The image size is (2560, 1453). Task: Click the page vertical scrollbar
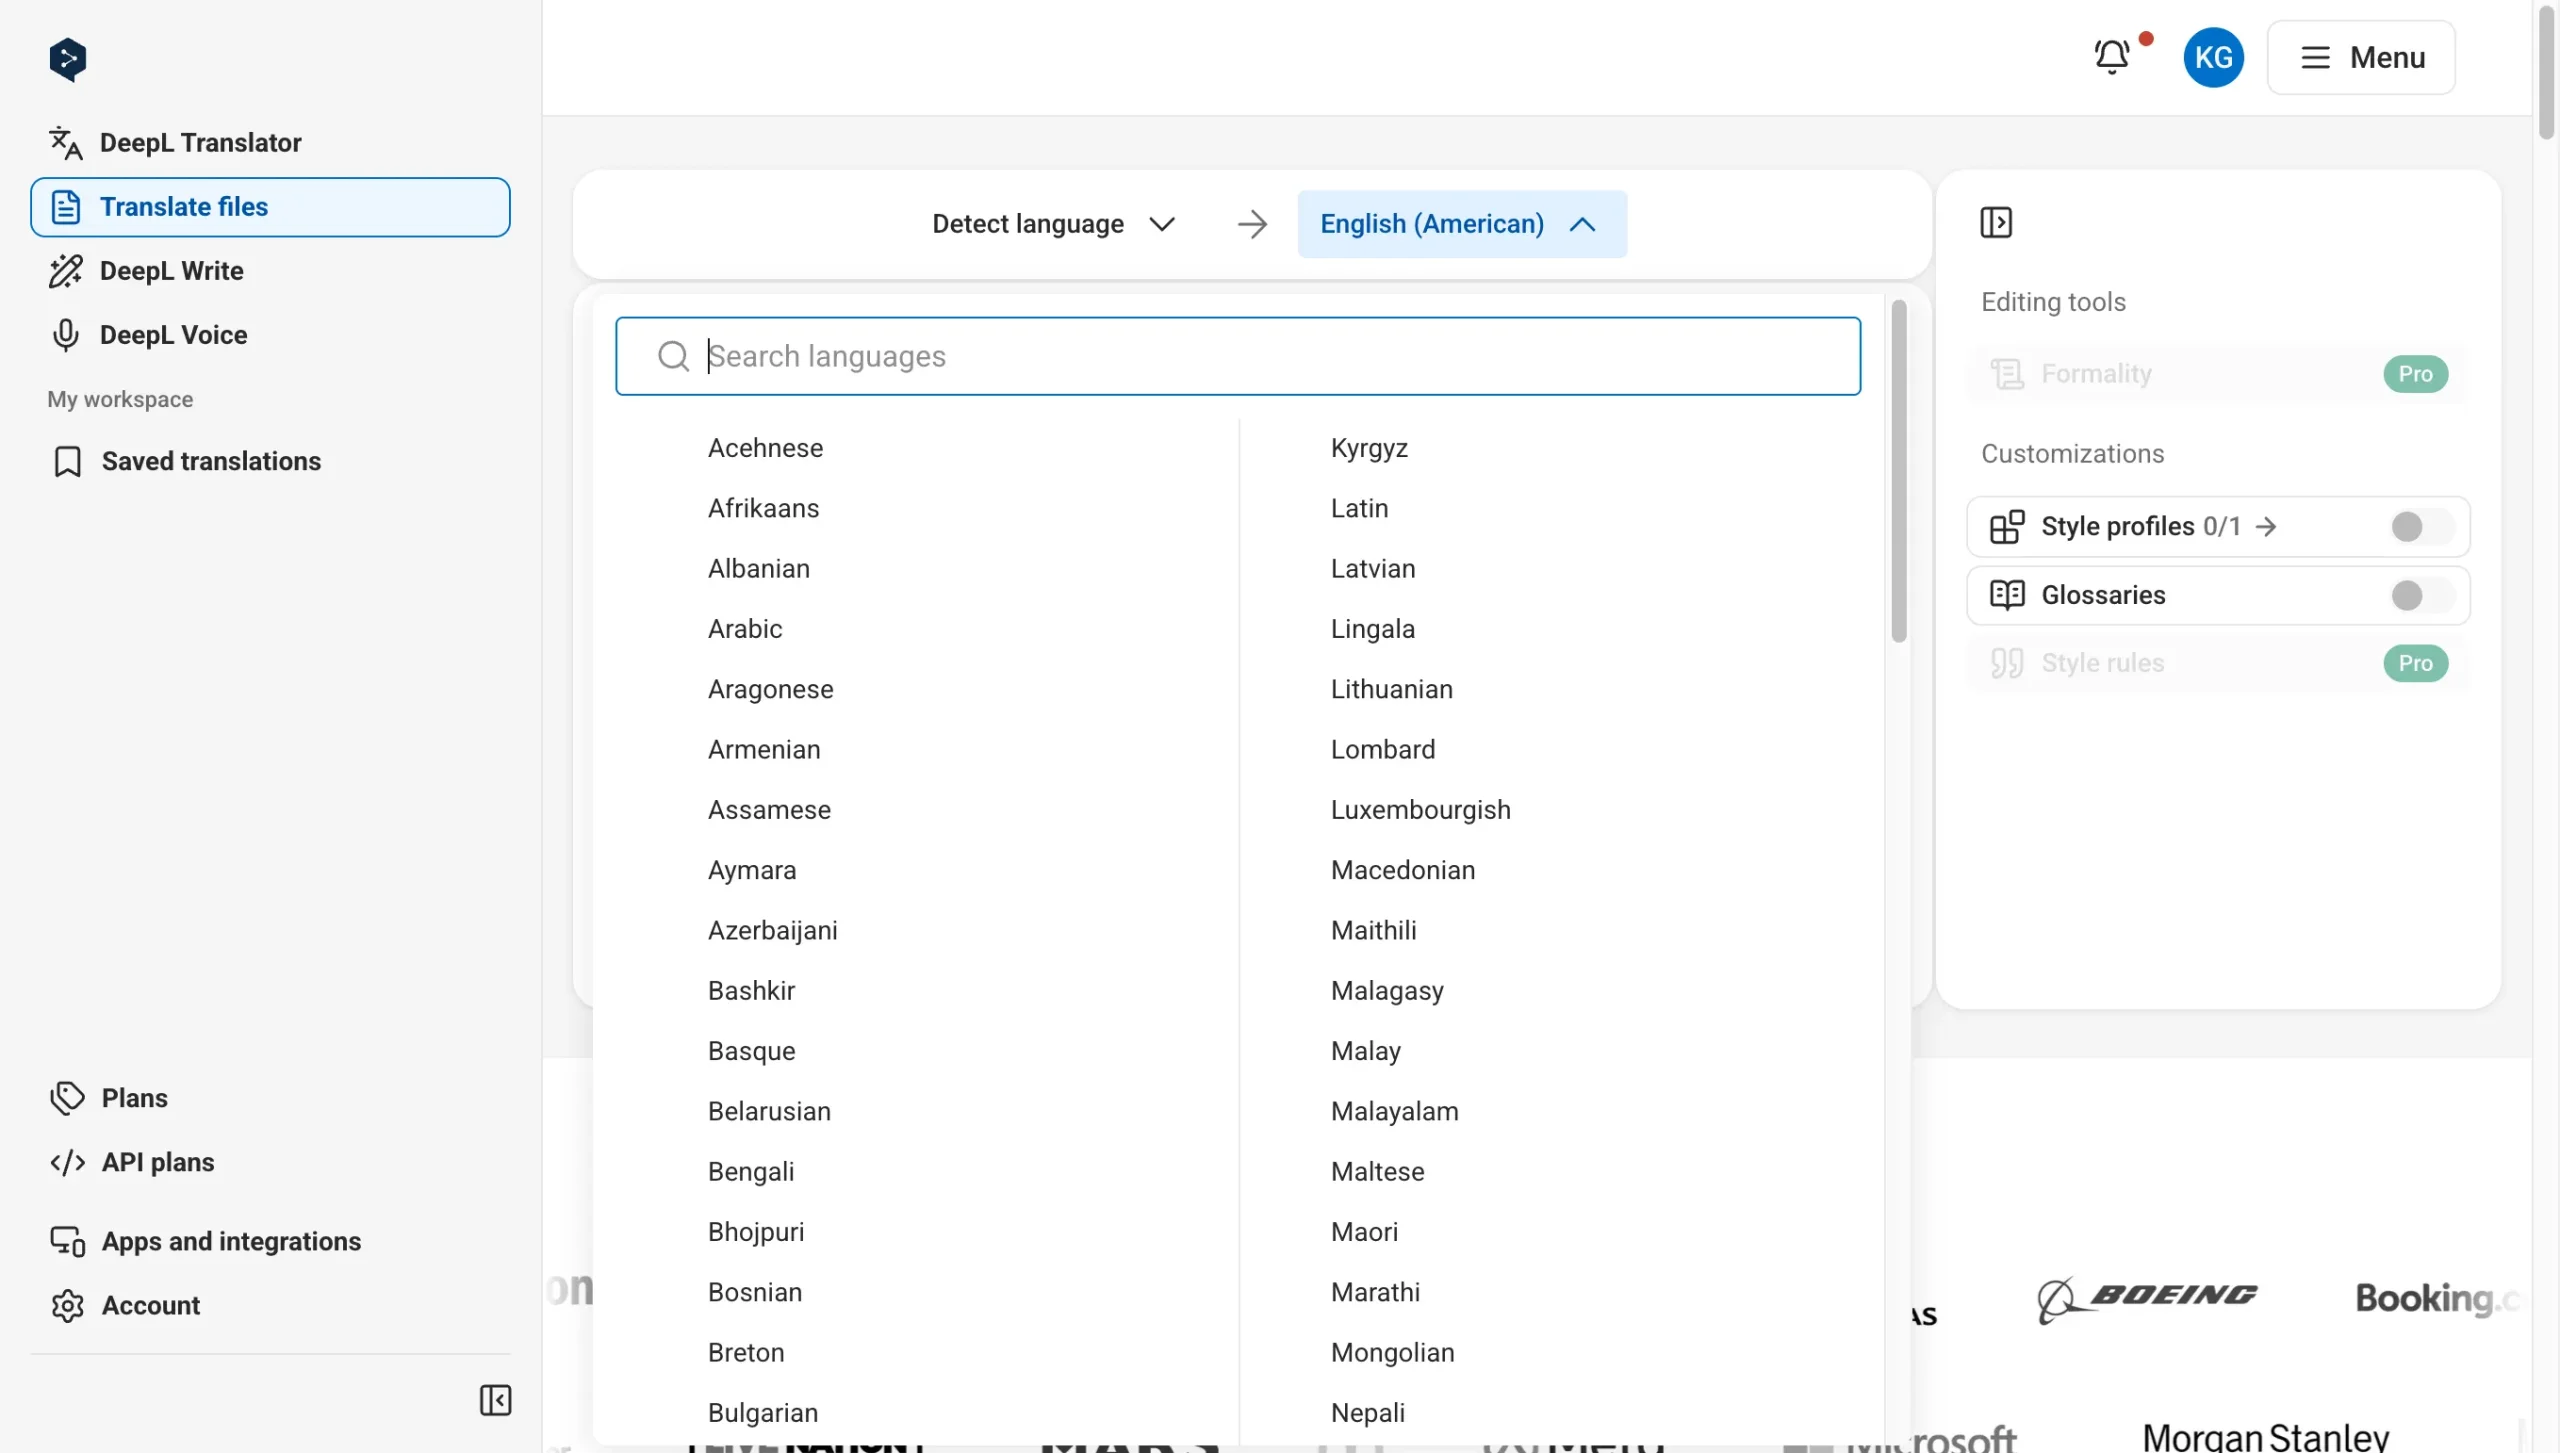tap(2548, 72)
